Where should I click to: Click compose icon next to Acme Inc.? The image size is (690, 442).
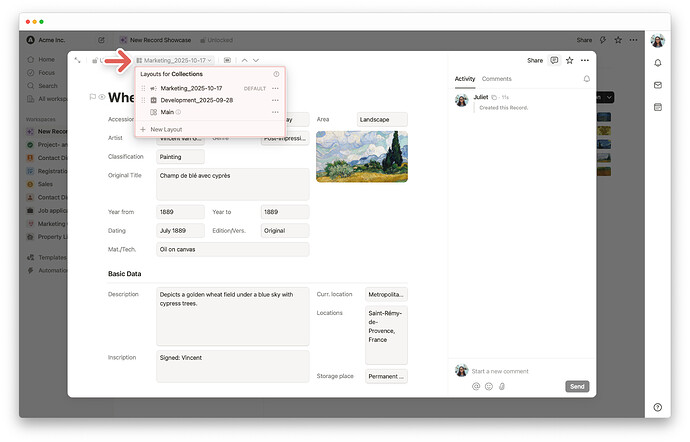101,40
